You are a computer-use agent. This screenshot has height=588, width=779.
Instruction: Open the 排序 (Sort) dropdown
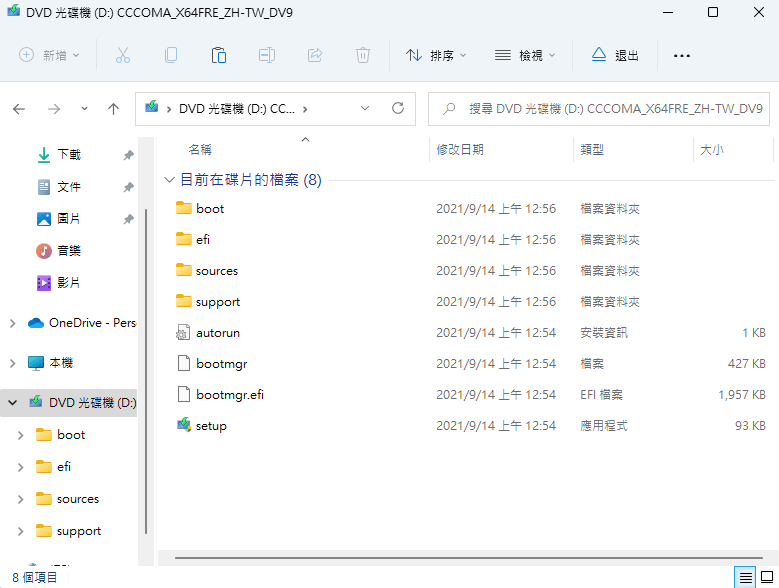pos(436,55)
